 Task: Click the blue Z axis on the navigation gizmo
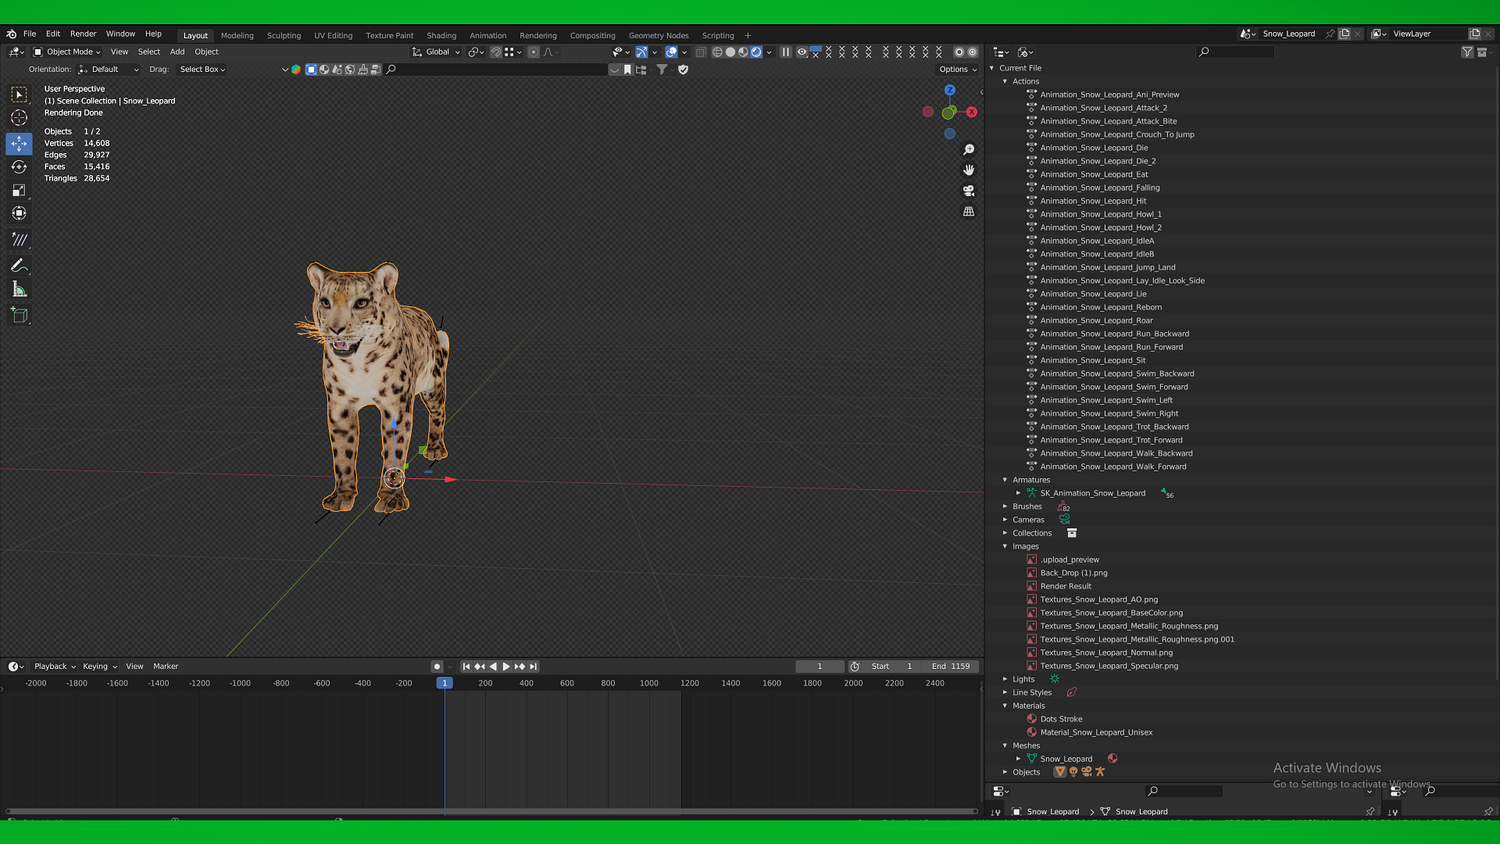(950, 90)
